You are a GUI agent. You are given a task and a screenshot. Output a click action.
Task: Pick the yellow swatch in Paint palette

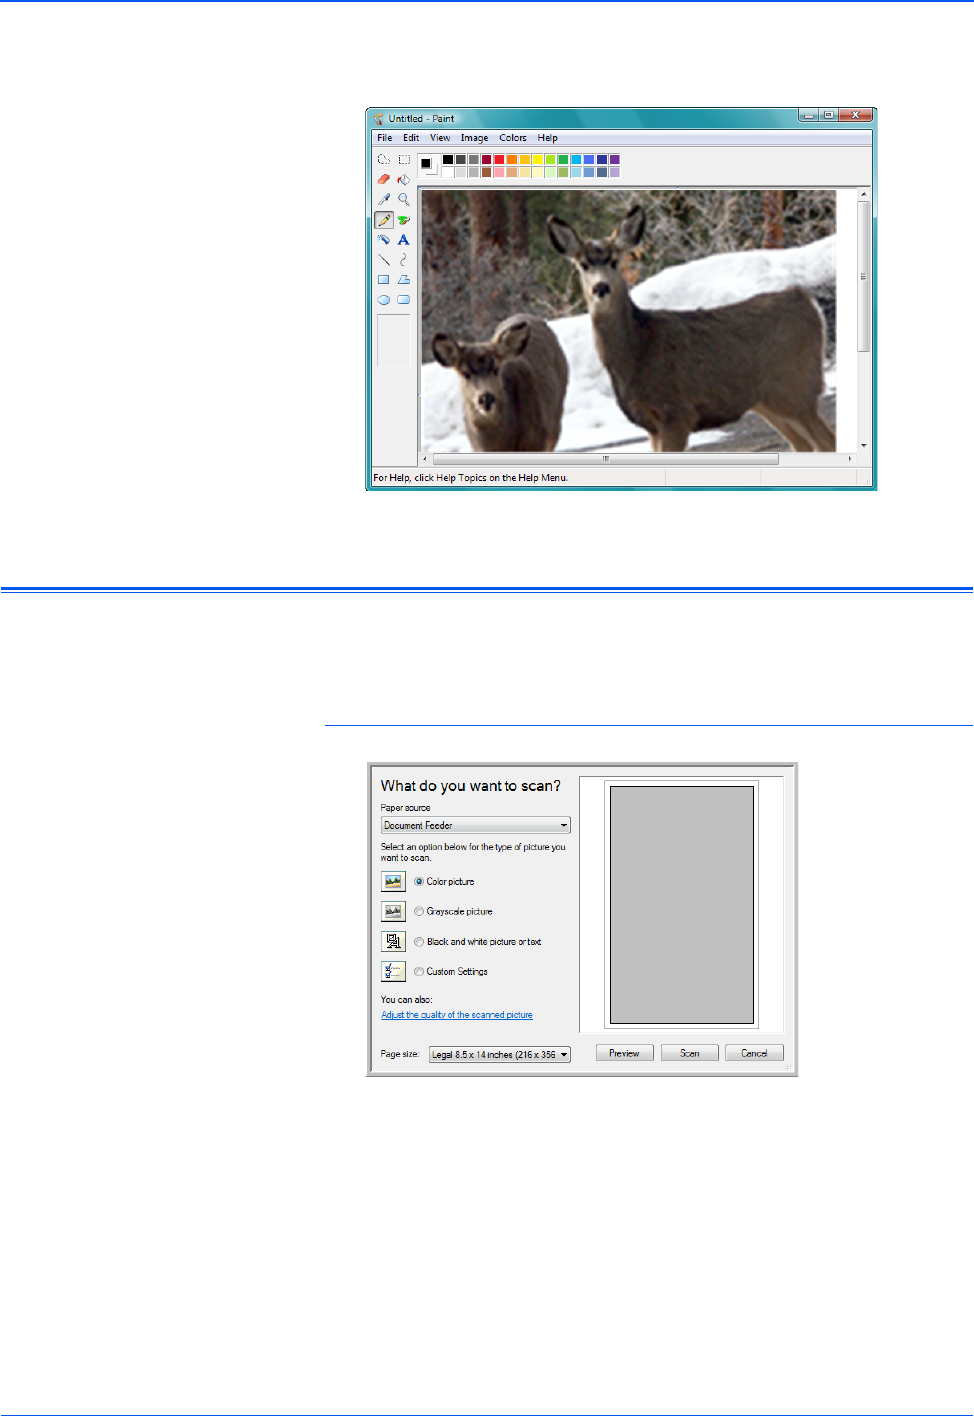537,159
